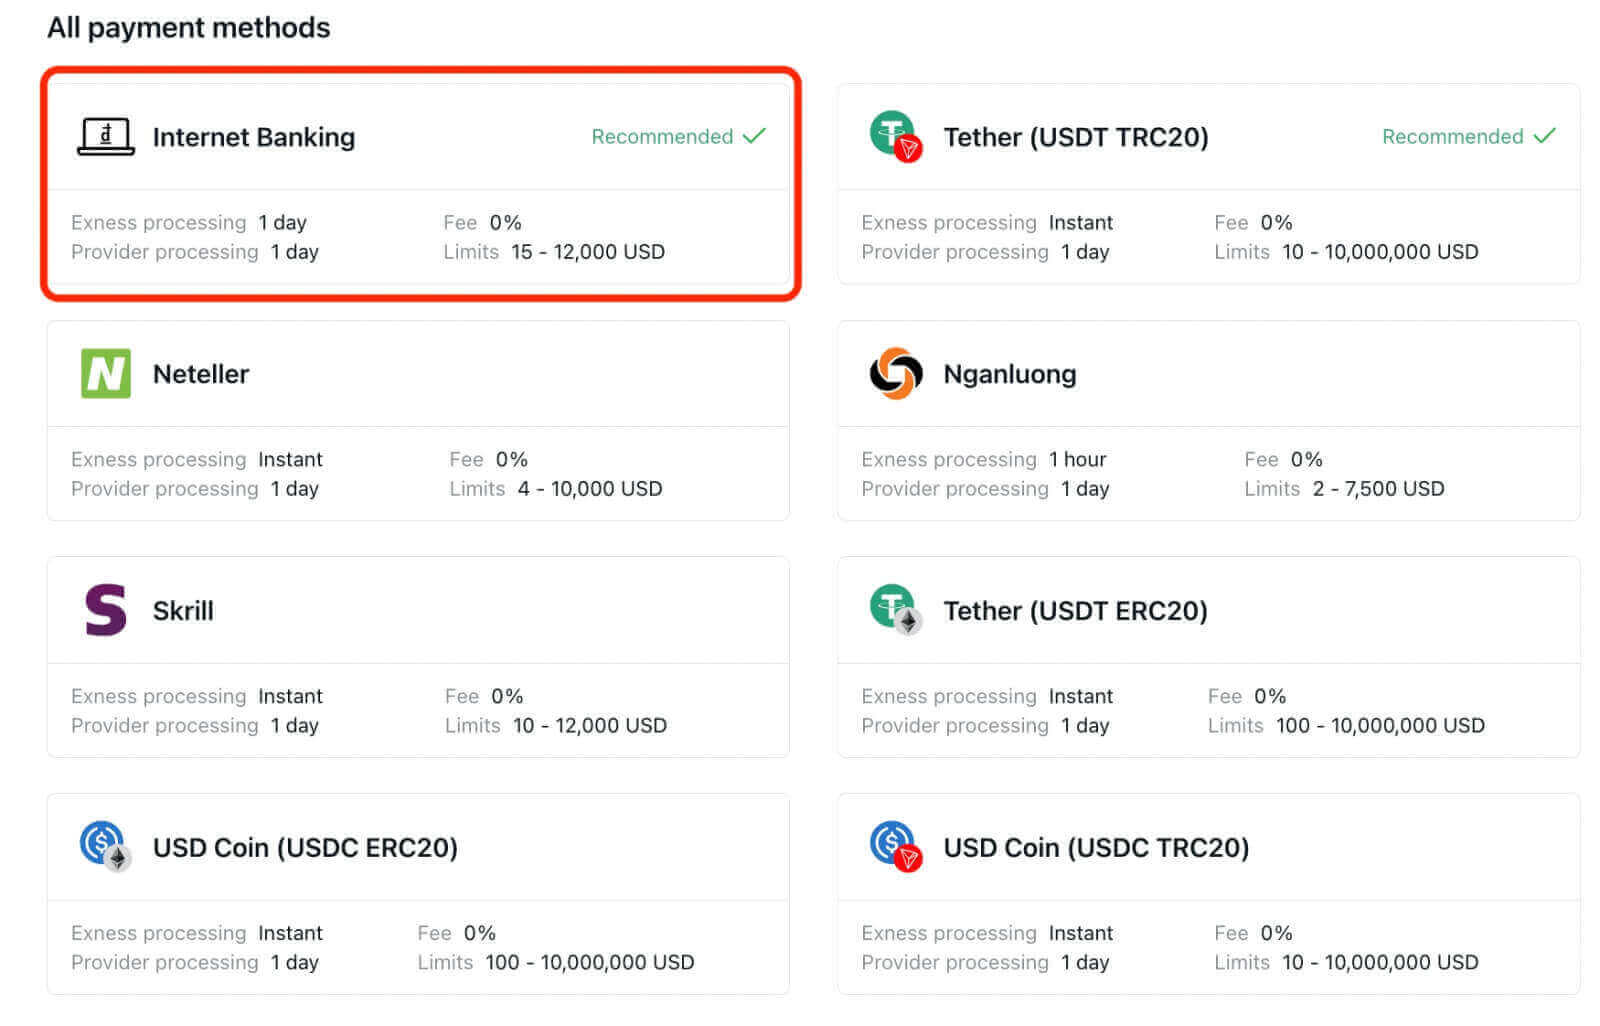Click the green Neteller logo
The width and height of the screenshot is (1600, 1026).
(x=104, y=373)
